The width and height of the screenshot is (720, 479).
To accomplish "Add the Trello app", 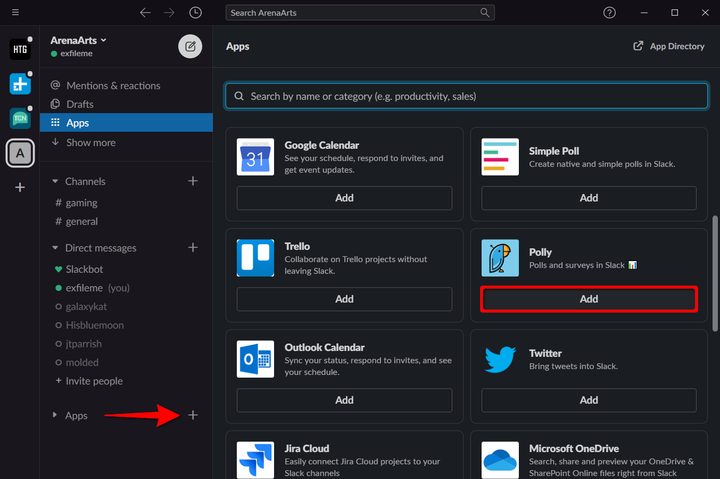I will click(x=344, y=299).
